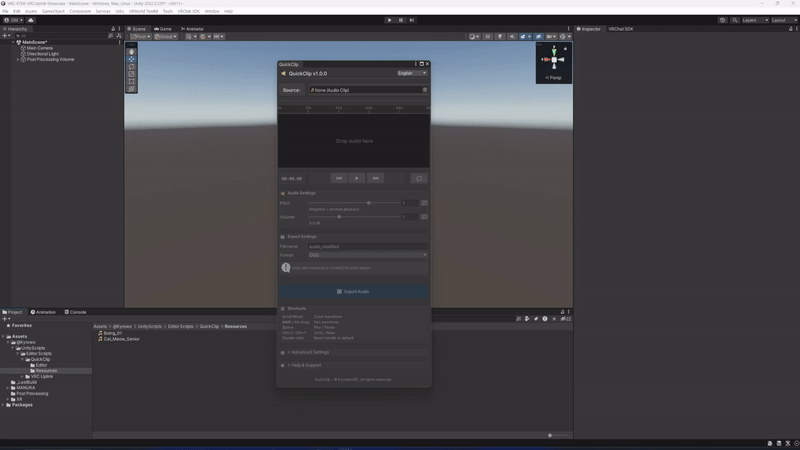Click the Filename input field

coord(367,246)
